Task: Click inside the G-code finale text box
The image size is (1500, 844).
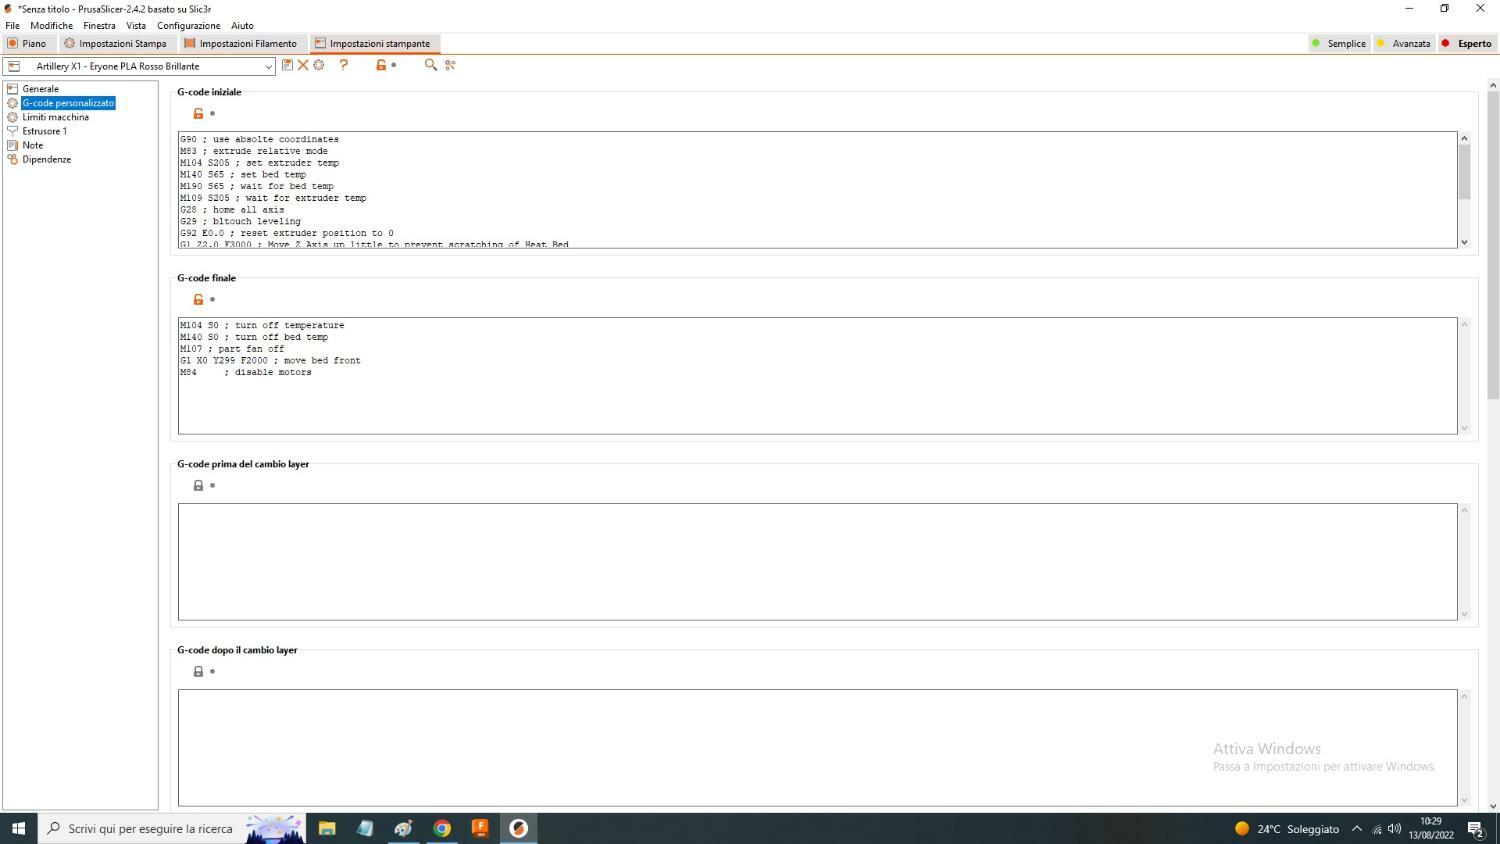Action: tap(817, 376)
